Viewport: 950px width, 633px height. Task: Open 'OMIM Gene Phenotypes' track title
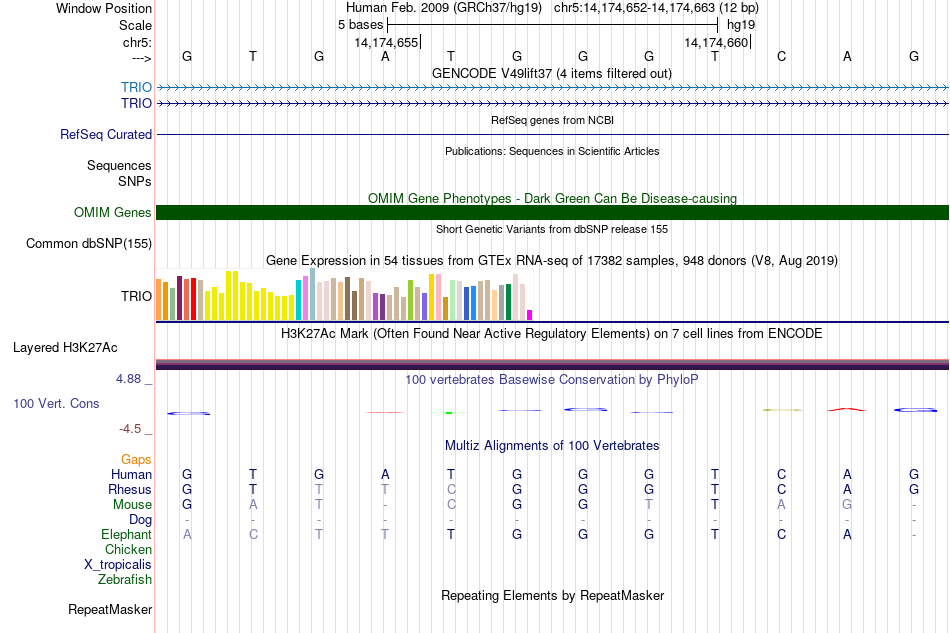click(x=552, y=198)
